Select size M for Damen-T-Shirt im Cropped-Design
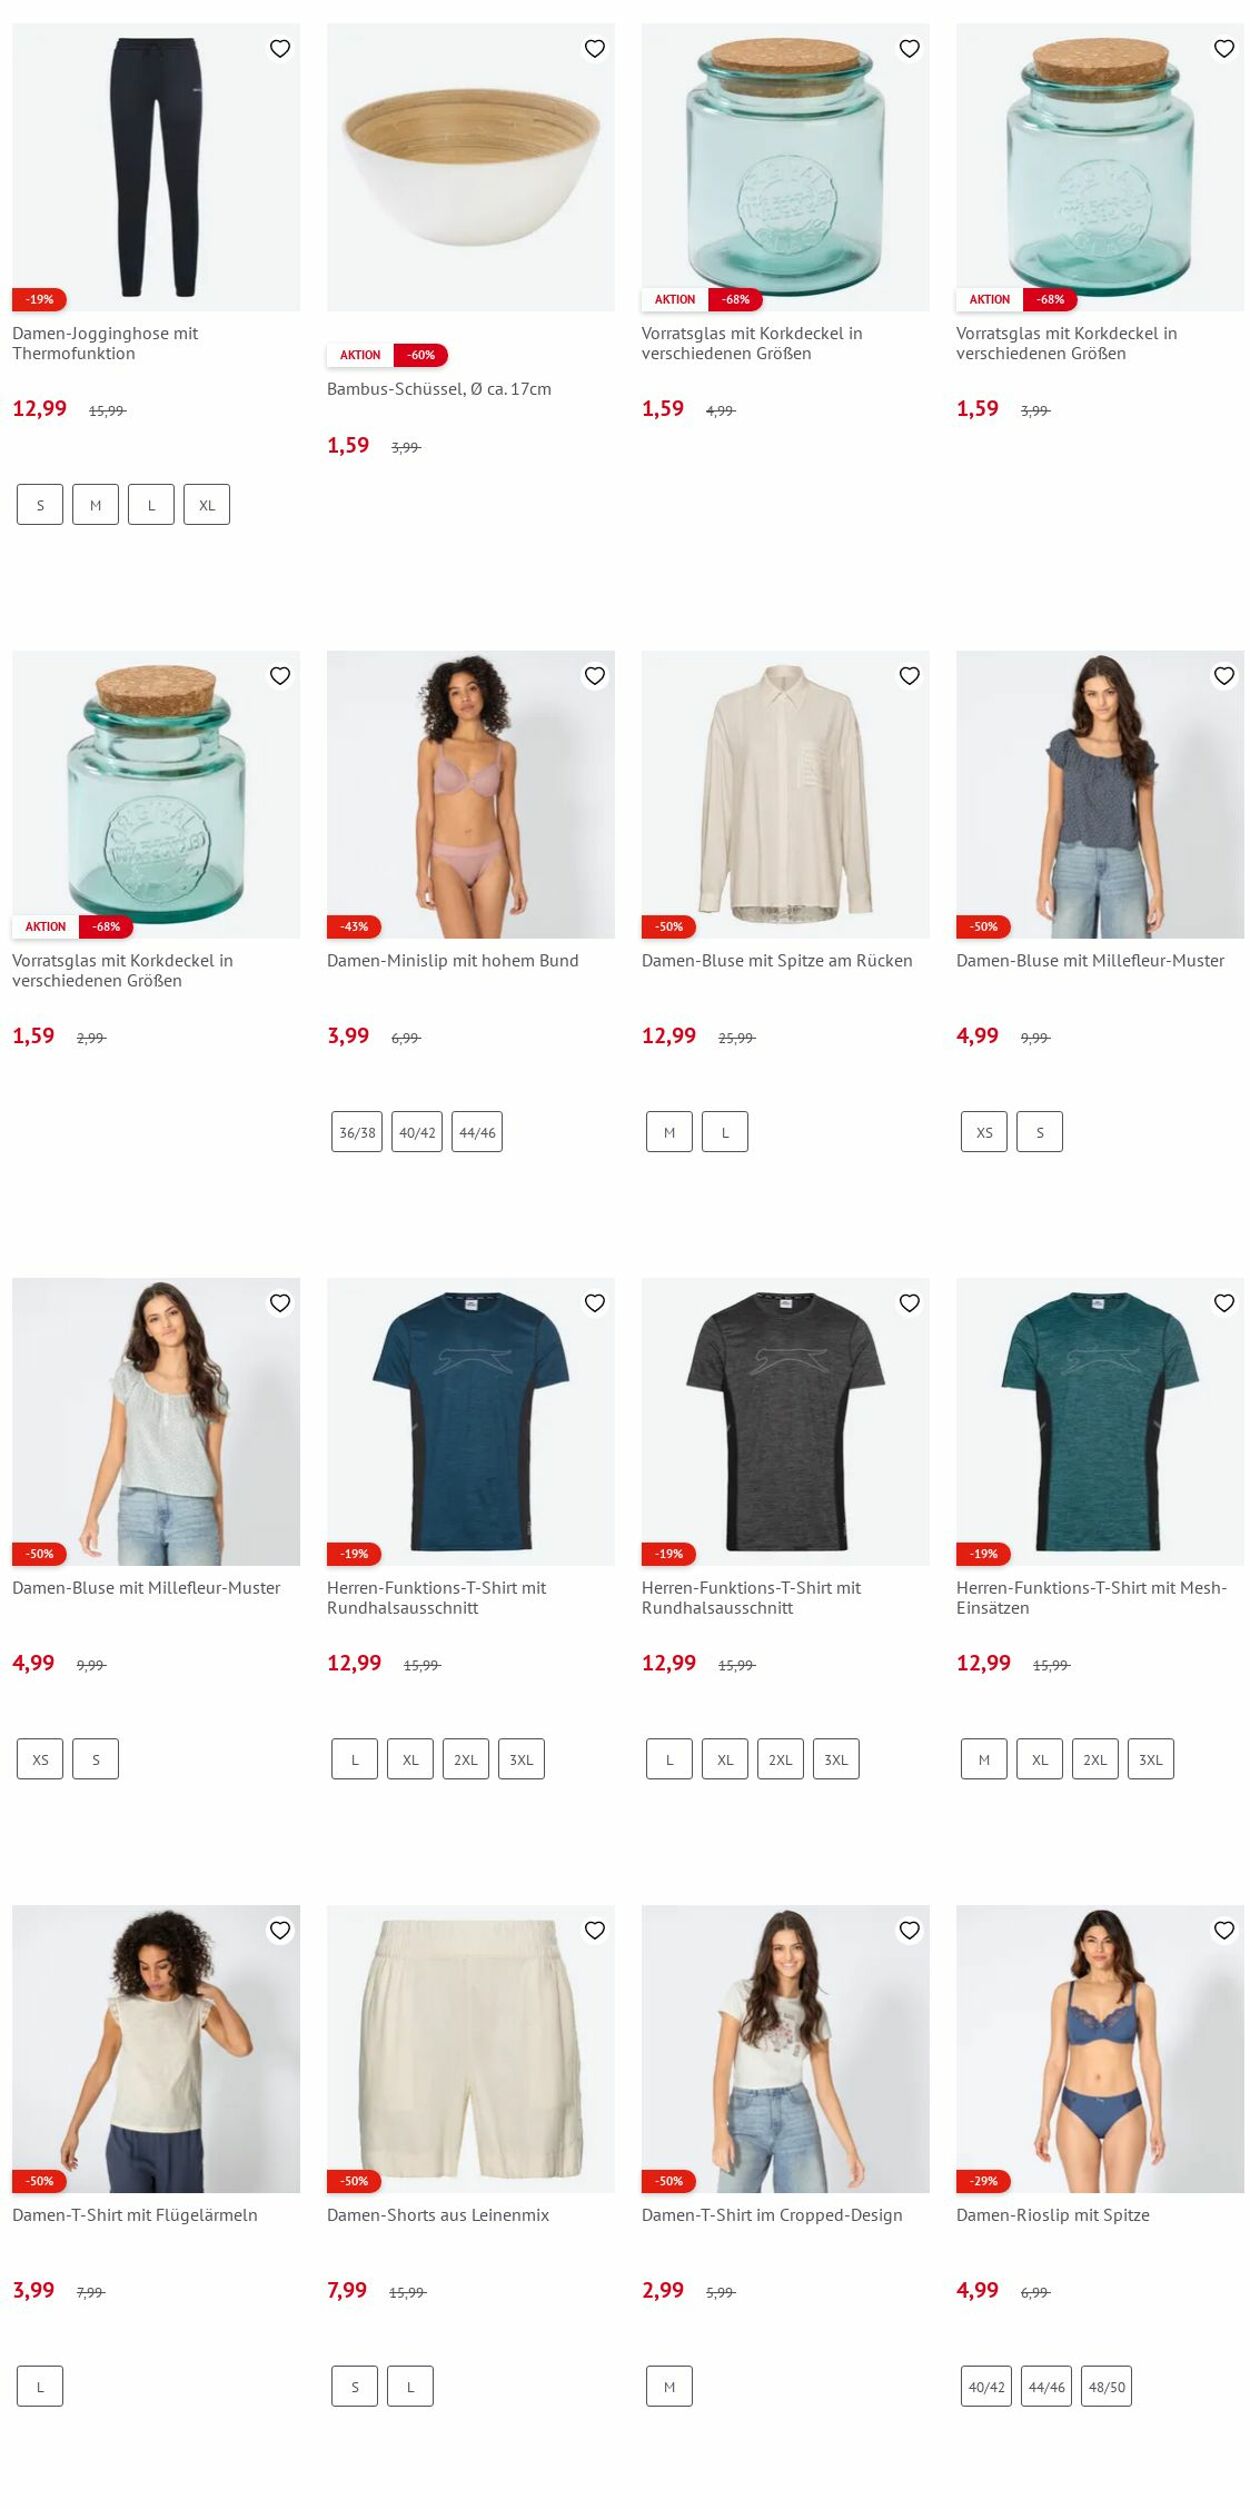The height and width of the screenshot is (2509, 1250). [669, 2386]
